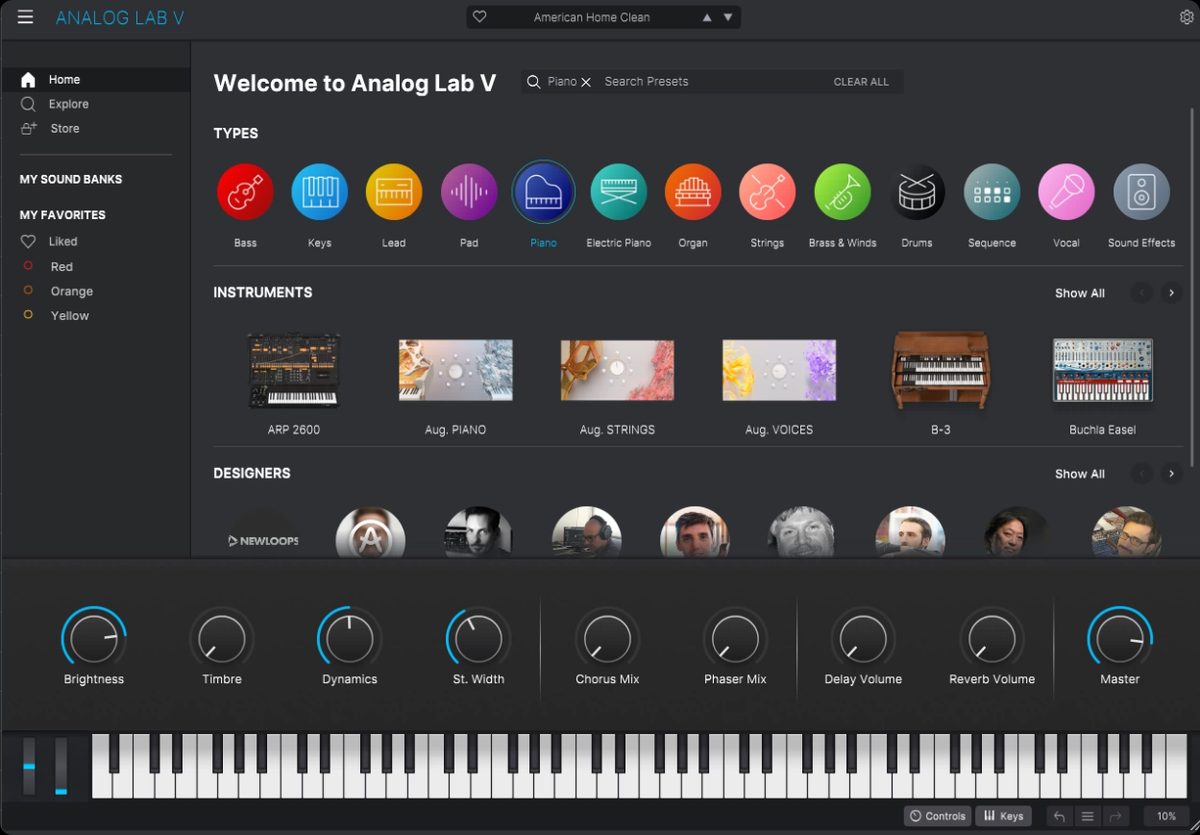Show all instruments

(x=1080, y=293)
